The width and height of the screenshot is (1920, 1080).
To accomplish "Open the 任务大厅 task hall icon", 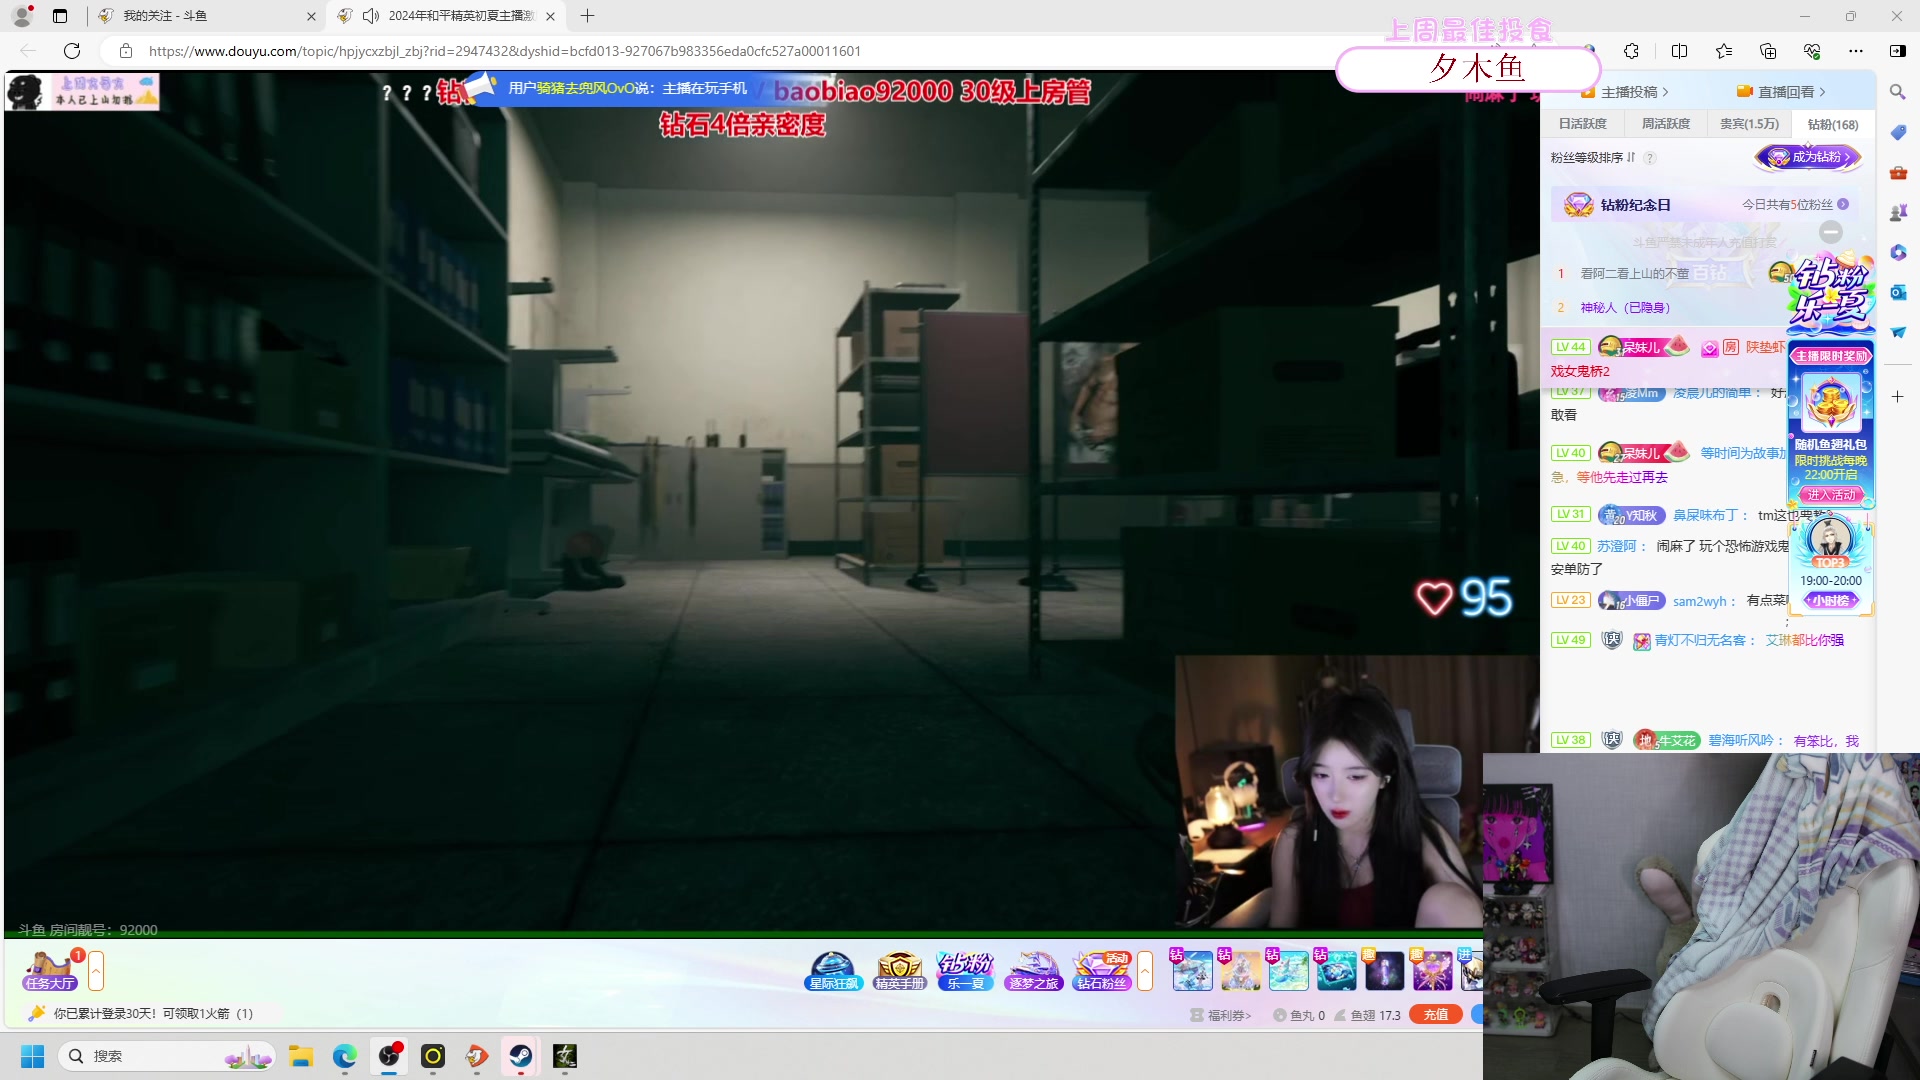I will [x=50, y=970].
